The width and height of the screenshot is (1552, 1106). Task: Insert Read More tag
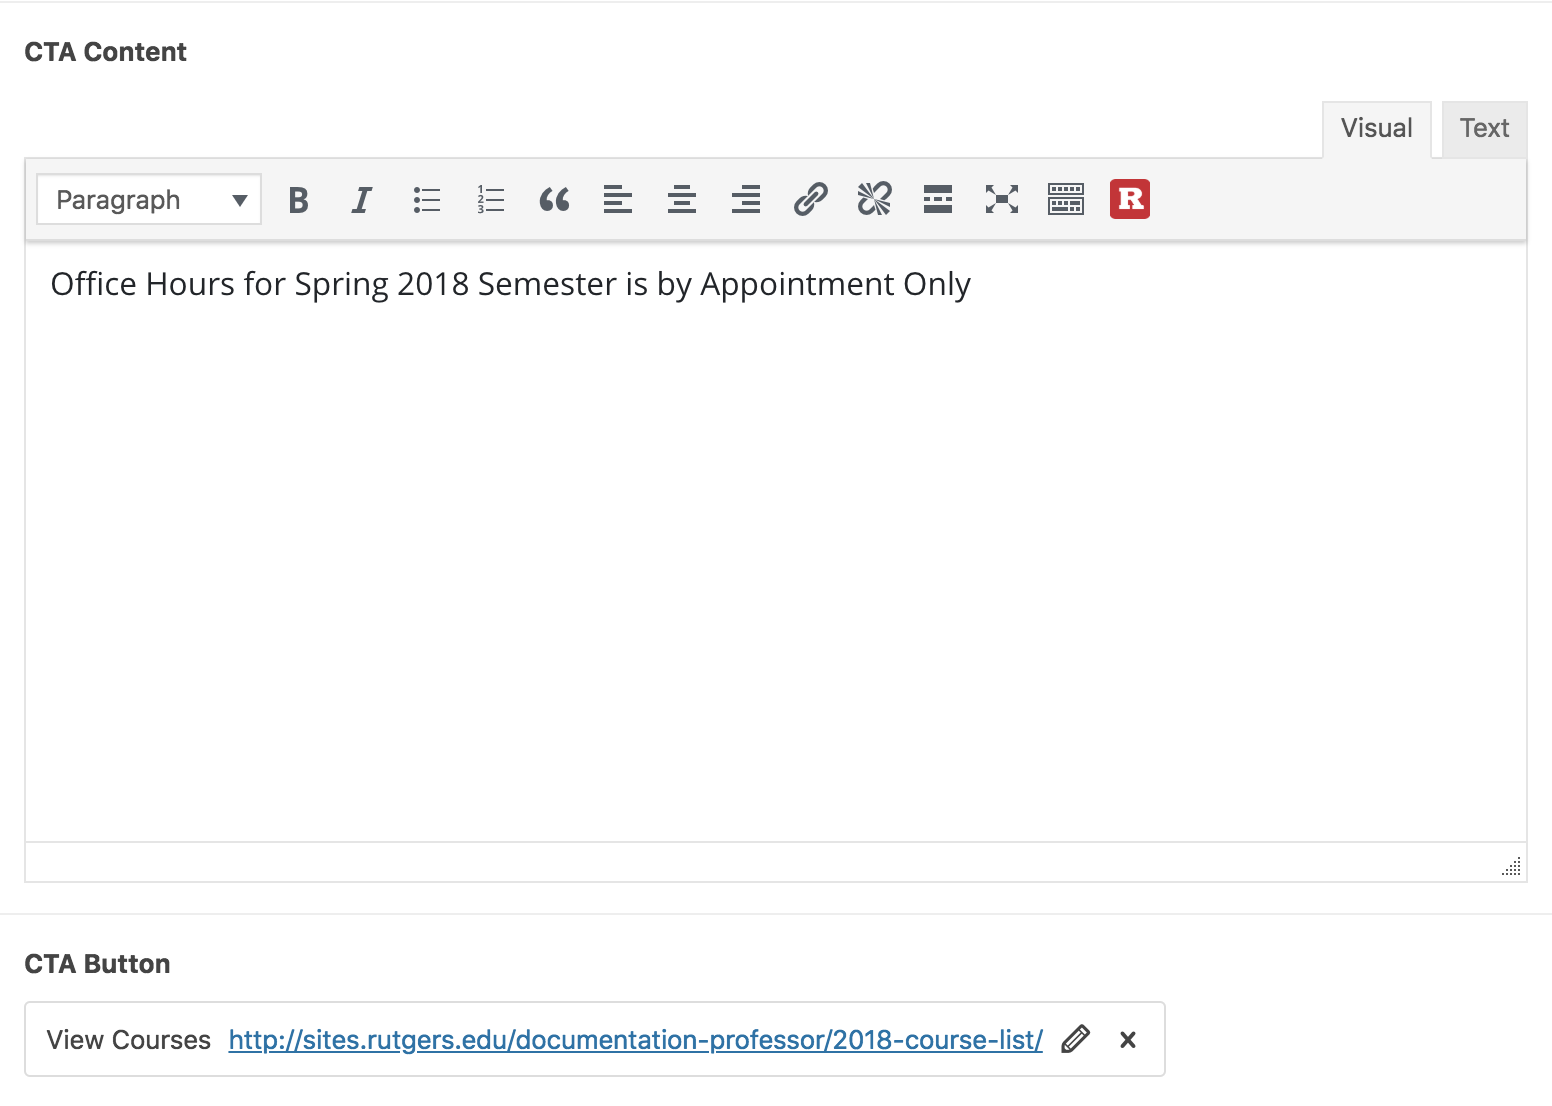[x=938, y=200]
